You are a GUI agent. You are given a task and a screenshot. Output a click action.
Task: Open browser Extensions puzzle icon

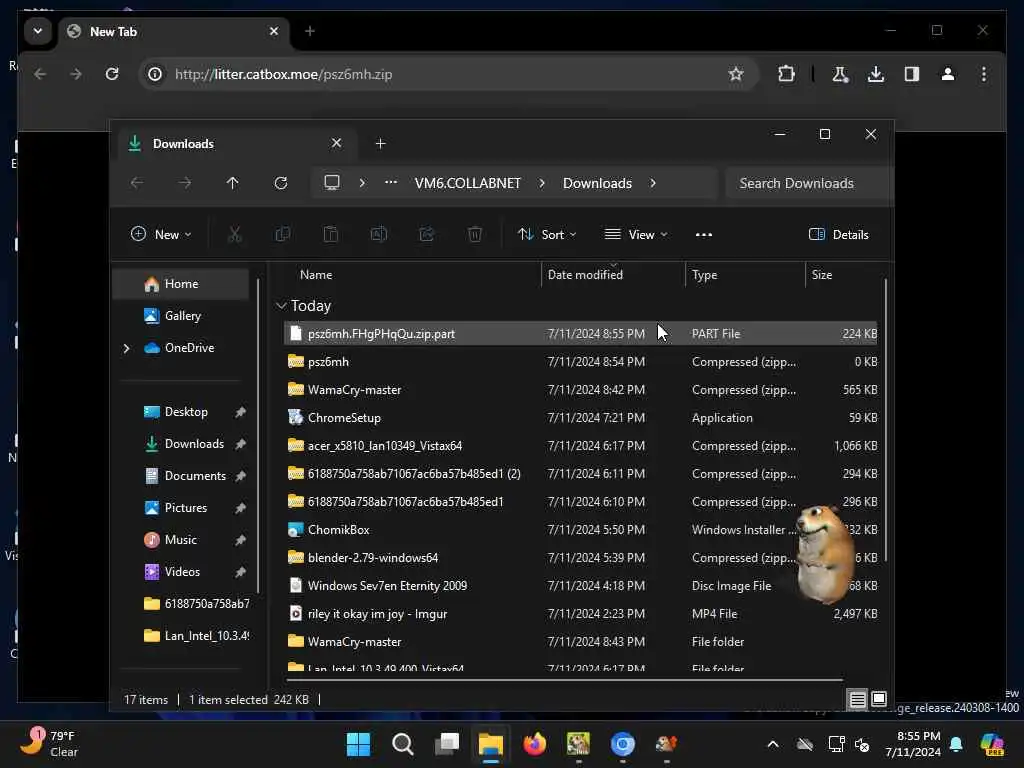coord(786,74)
